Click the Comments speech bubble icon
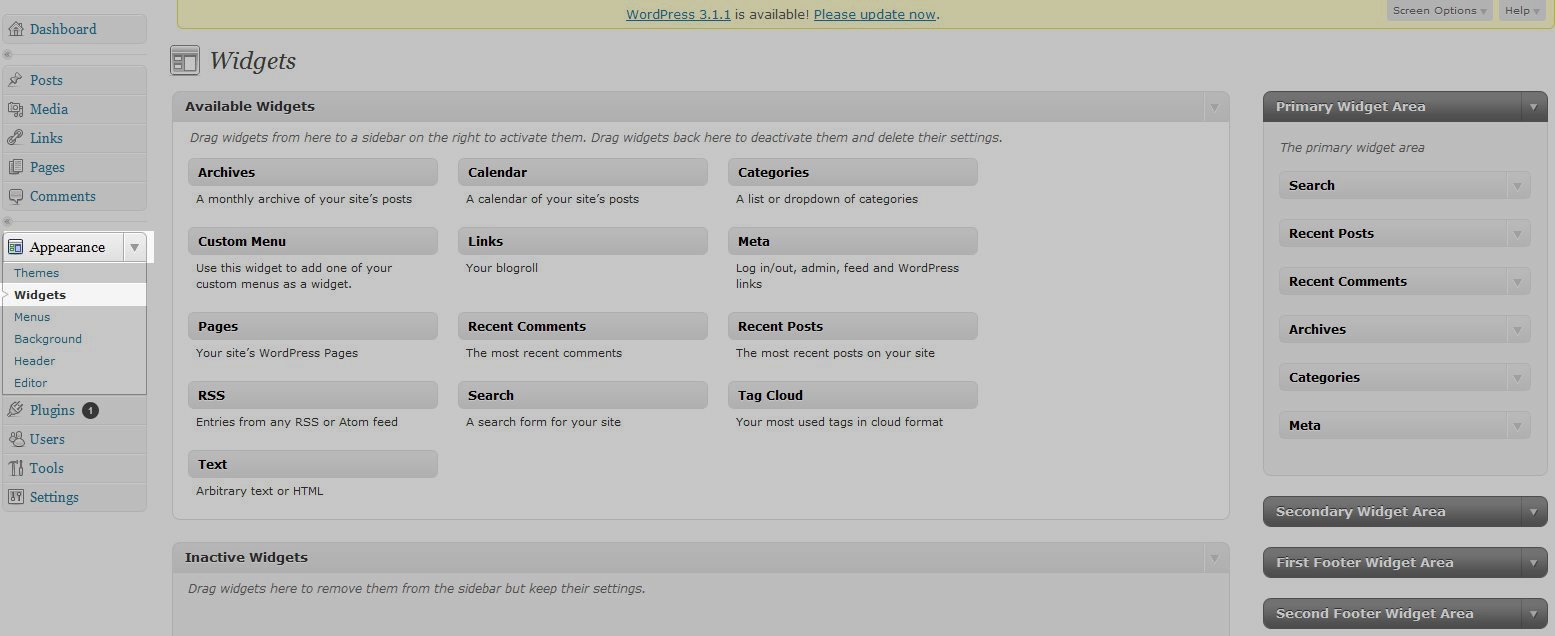1555x636 pixels. click(x=16, y=196)
